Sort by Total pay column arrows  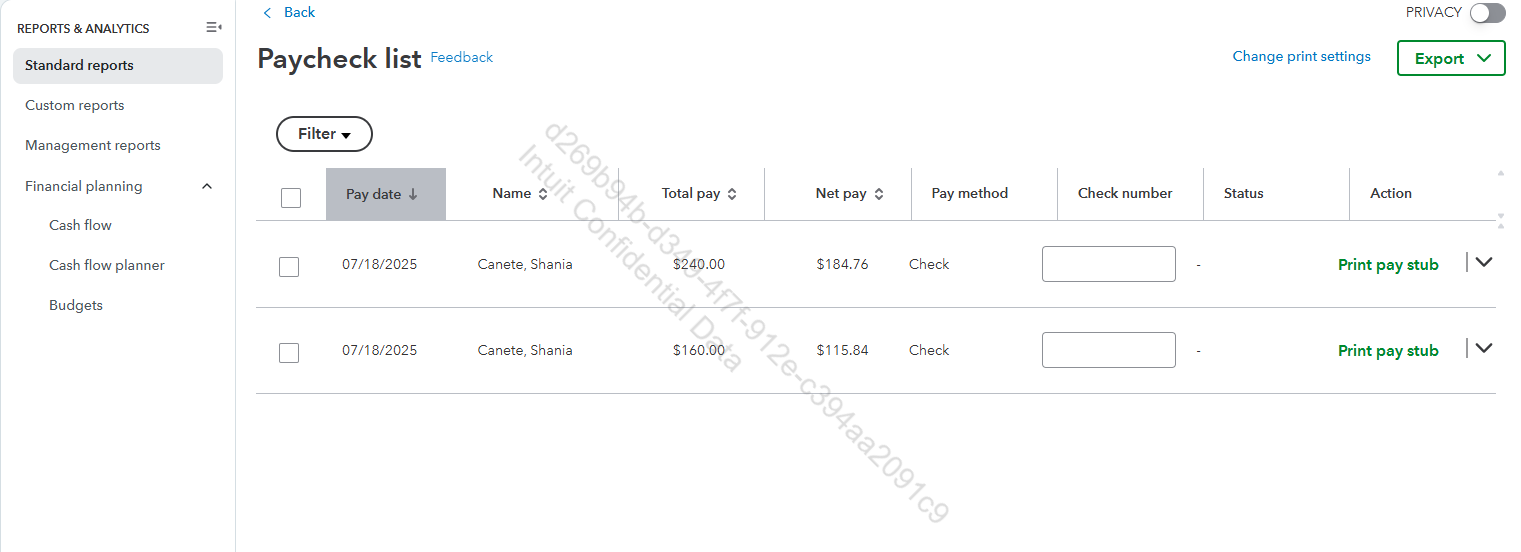click(x=732, y=194)
